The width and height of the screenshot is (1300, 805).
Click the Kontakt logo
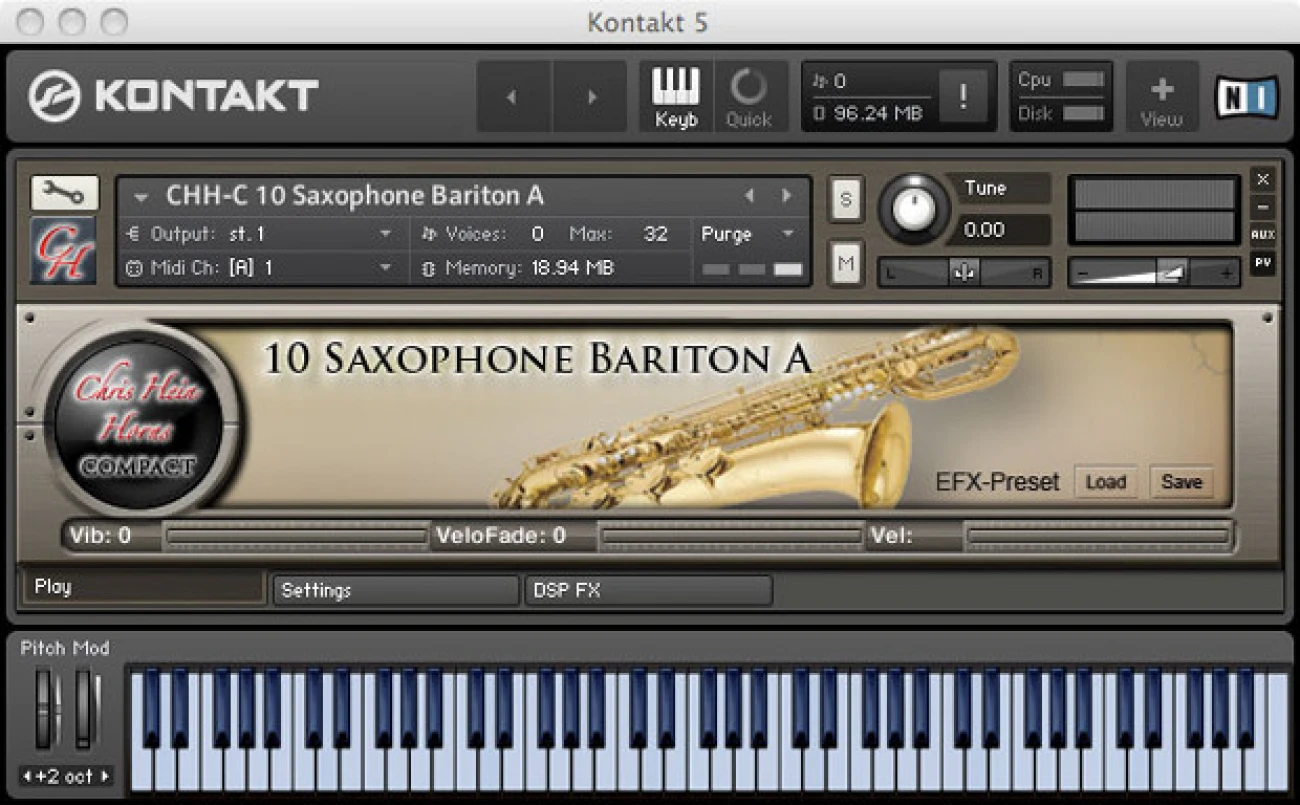(173, 96)
